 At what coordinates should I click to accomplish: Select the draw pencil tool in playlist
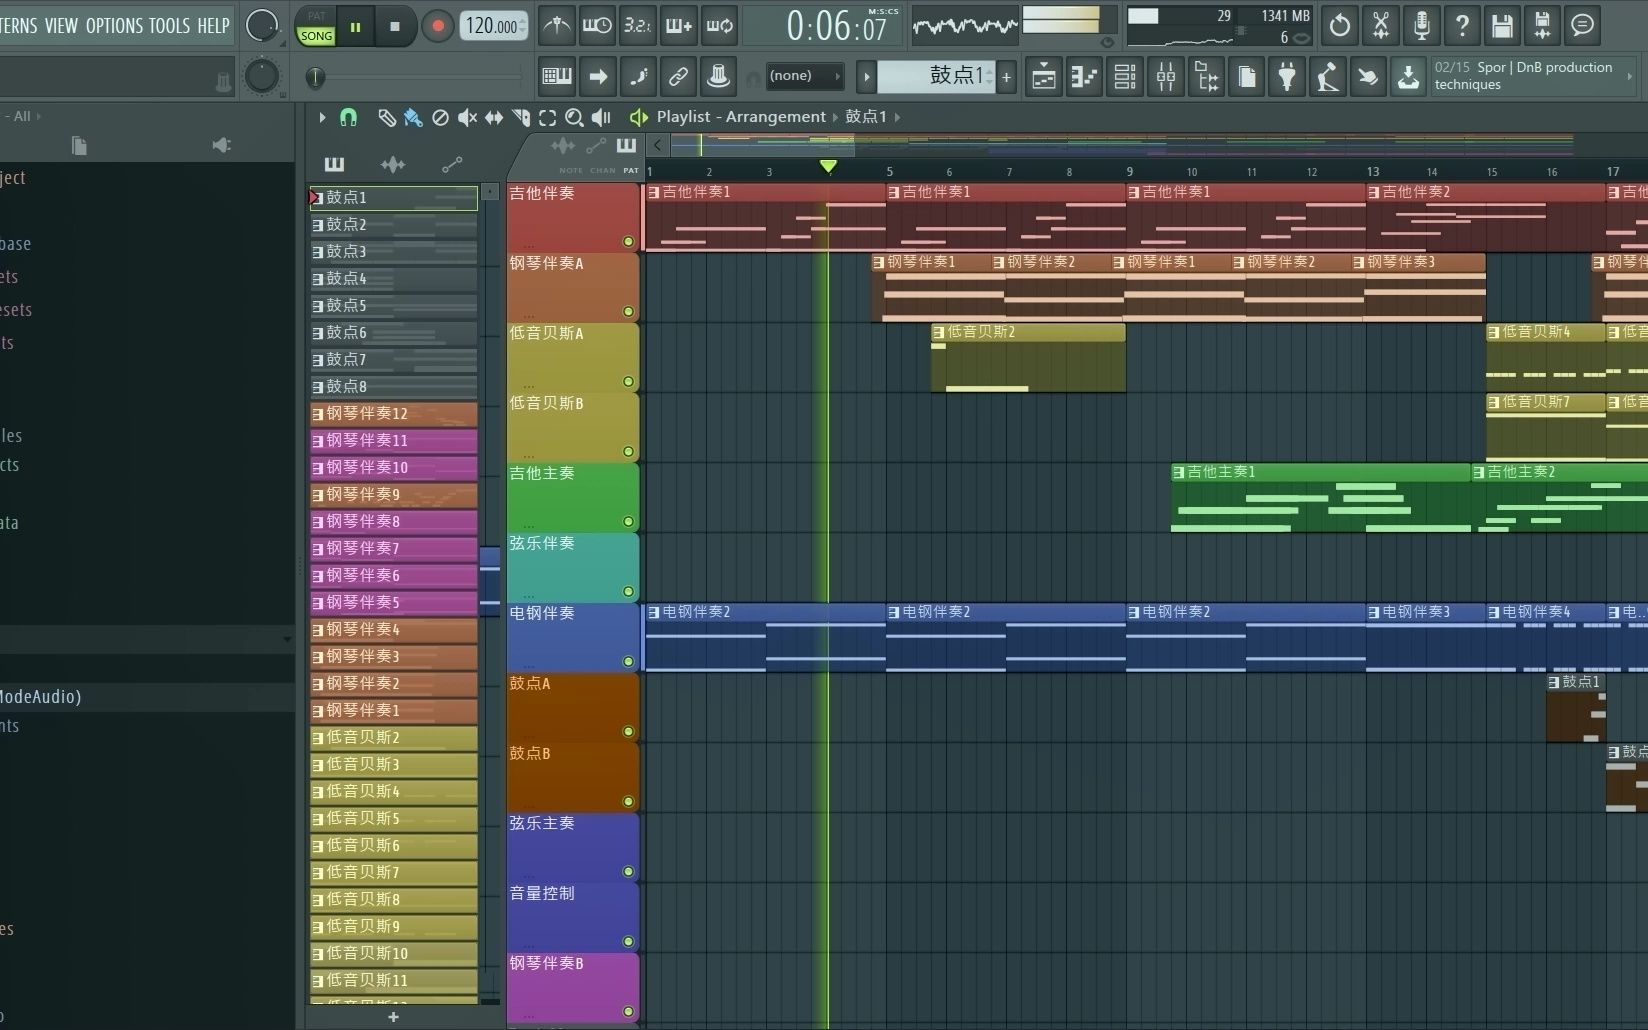click(386, 118)
